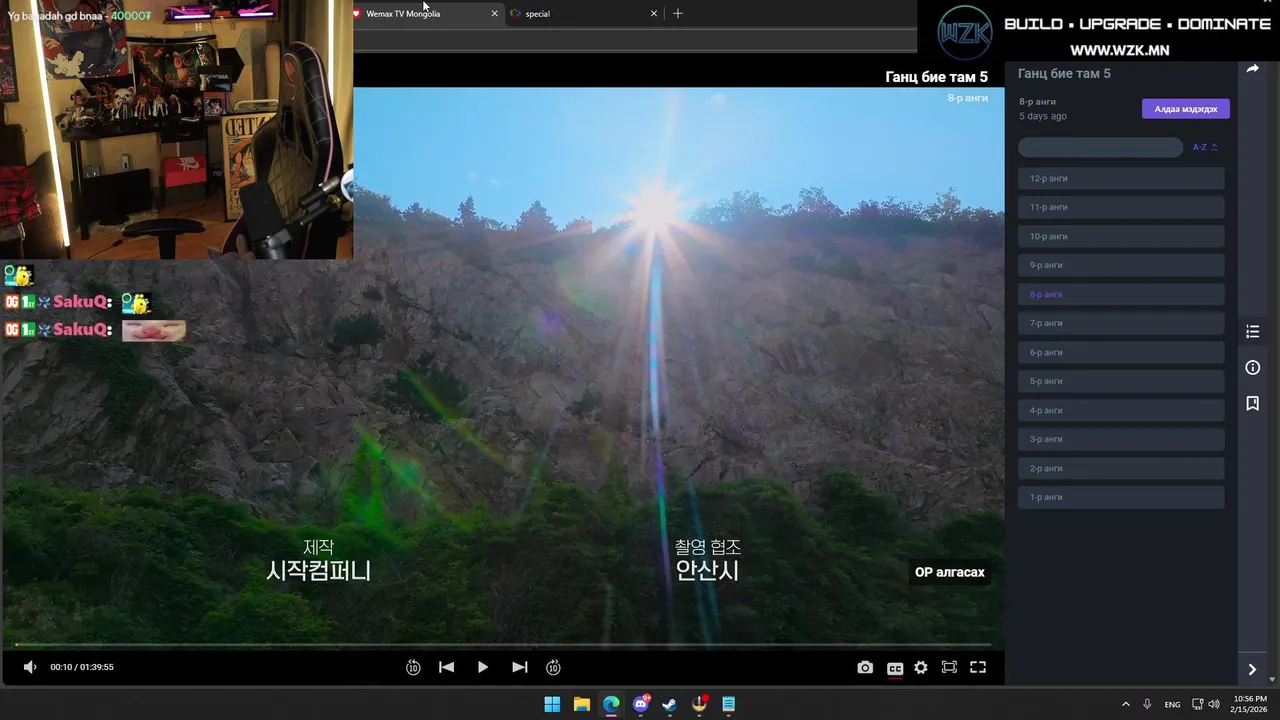The height and width of the screenshot is (720, 1280).
Task: Report an error with Алдаа мэдэгдэх
Action: (x=1186, y=109)
